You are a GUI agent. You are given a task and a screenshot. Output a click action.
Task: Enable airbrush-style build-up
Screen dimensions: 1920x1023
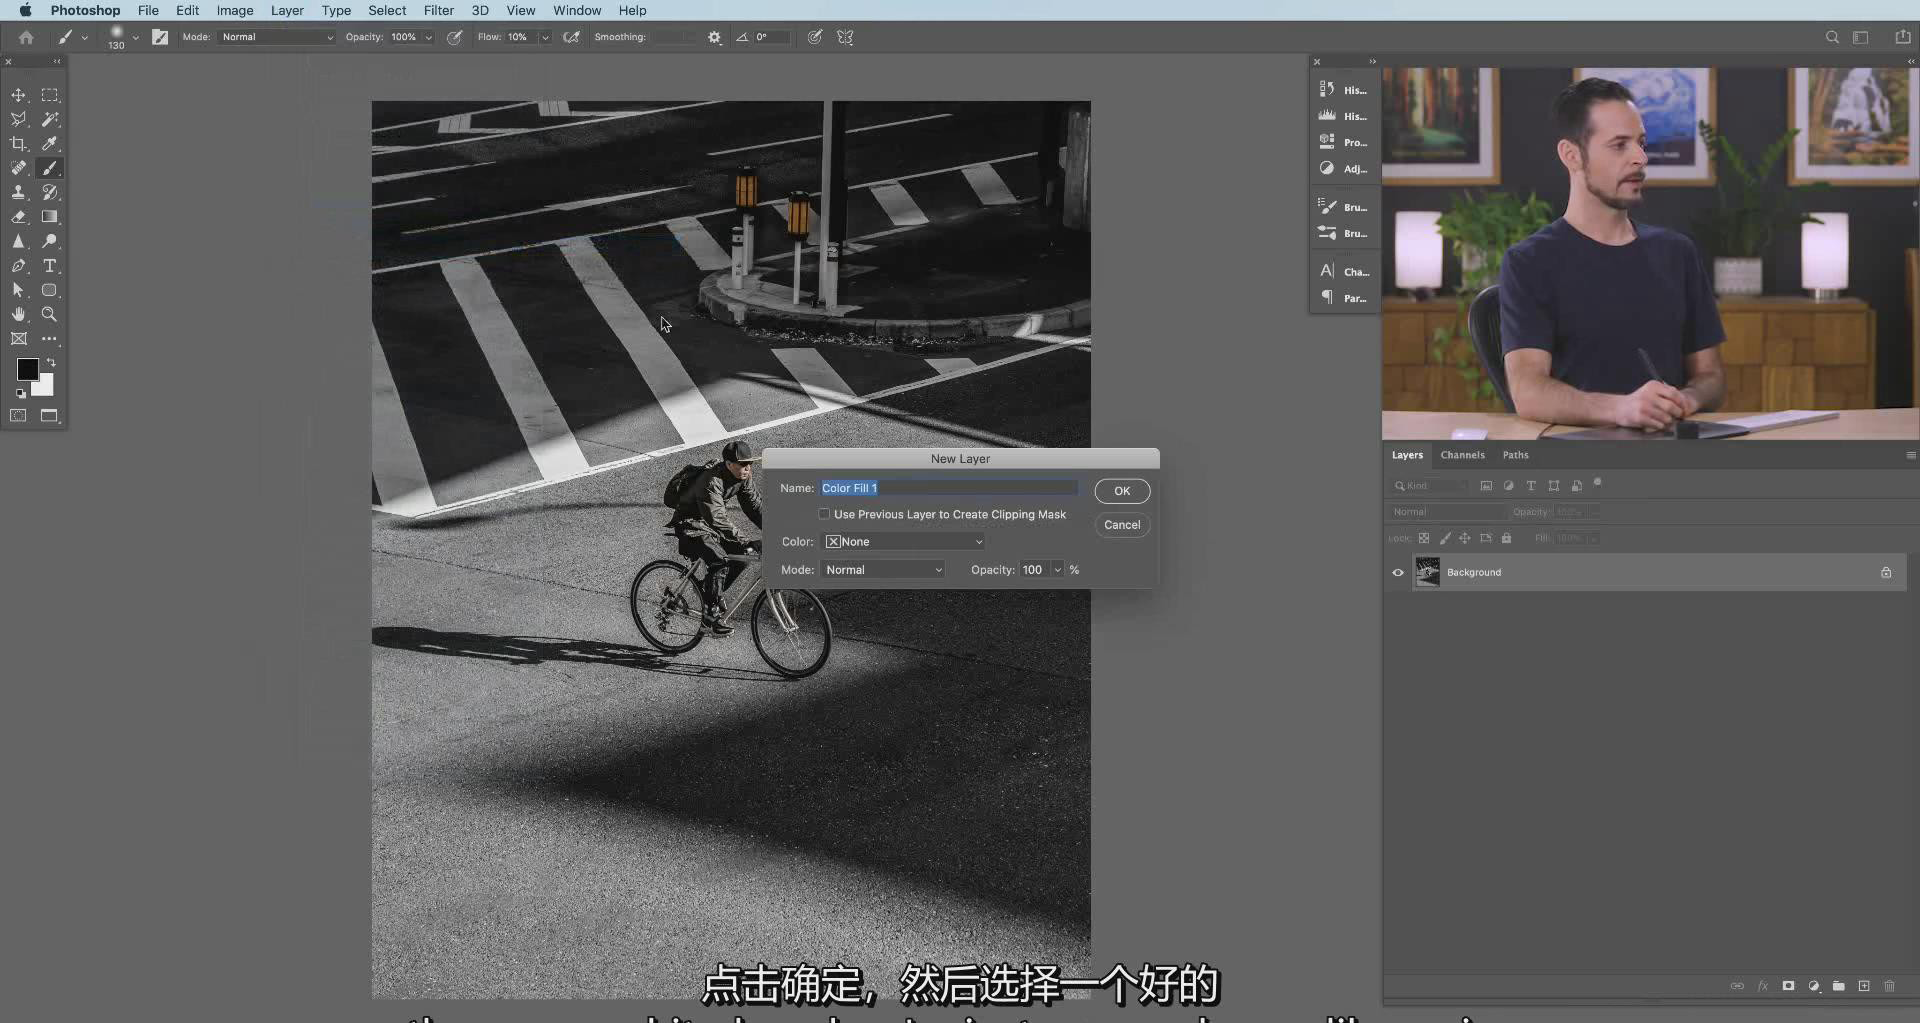coord(571,37)
